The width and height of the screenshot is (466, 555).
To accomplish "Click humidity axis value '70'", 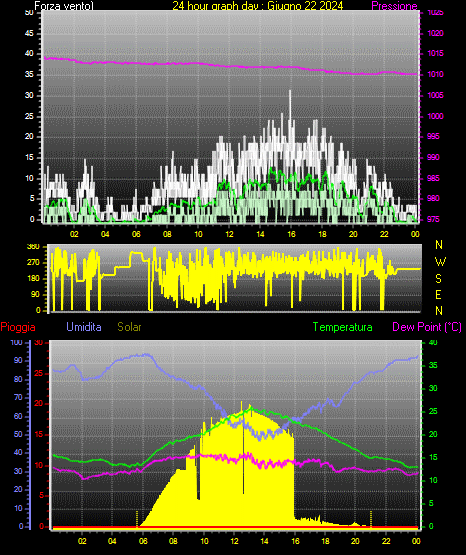I will point(18,397).
